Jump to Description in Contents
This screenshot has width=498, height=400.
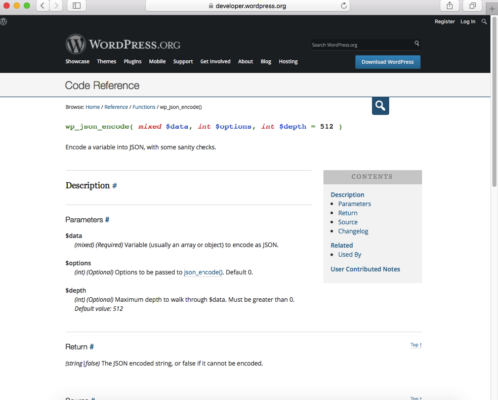(347, 195)
